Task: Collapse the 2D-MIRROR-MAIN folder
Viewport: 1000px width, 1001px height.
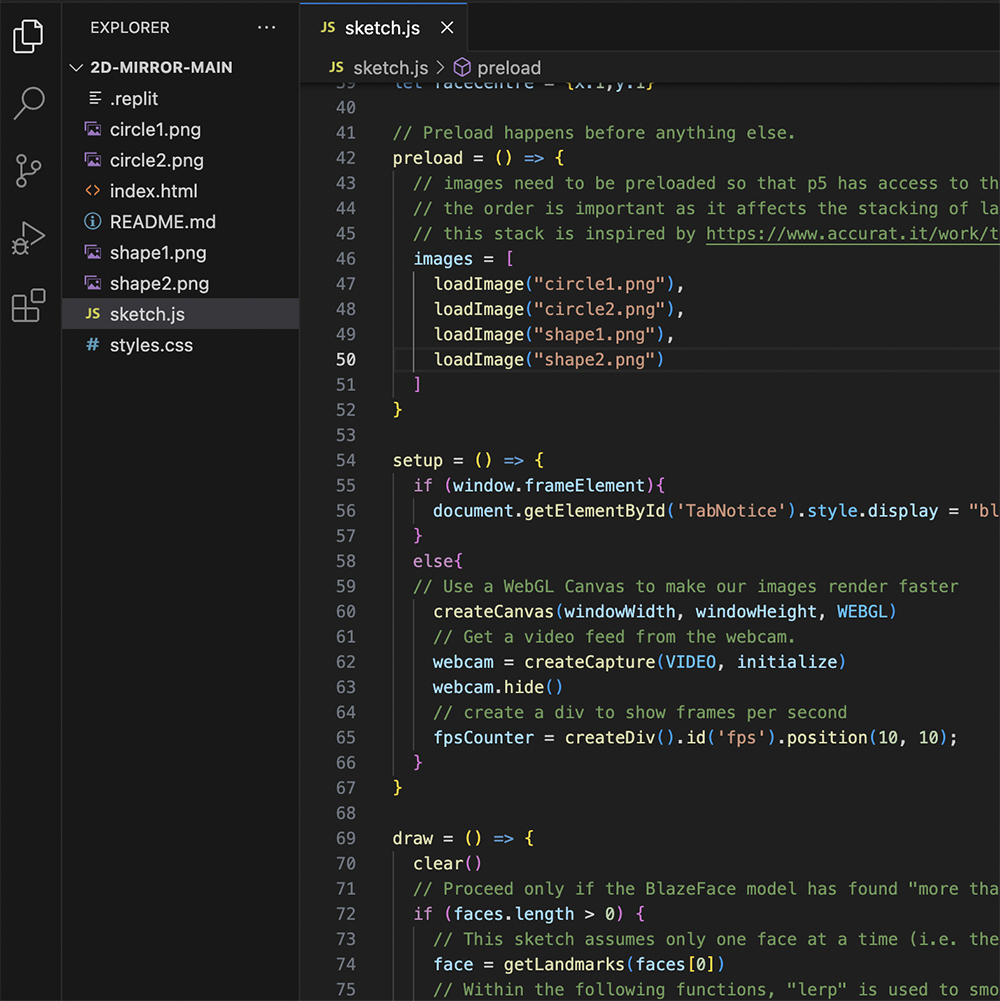Action: click(x=76, y=68)
